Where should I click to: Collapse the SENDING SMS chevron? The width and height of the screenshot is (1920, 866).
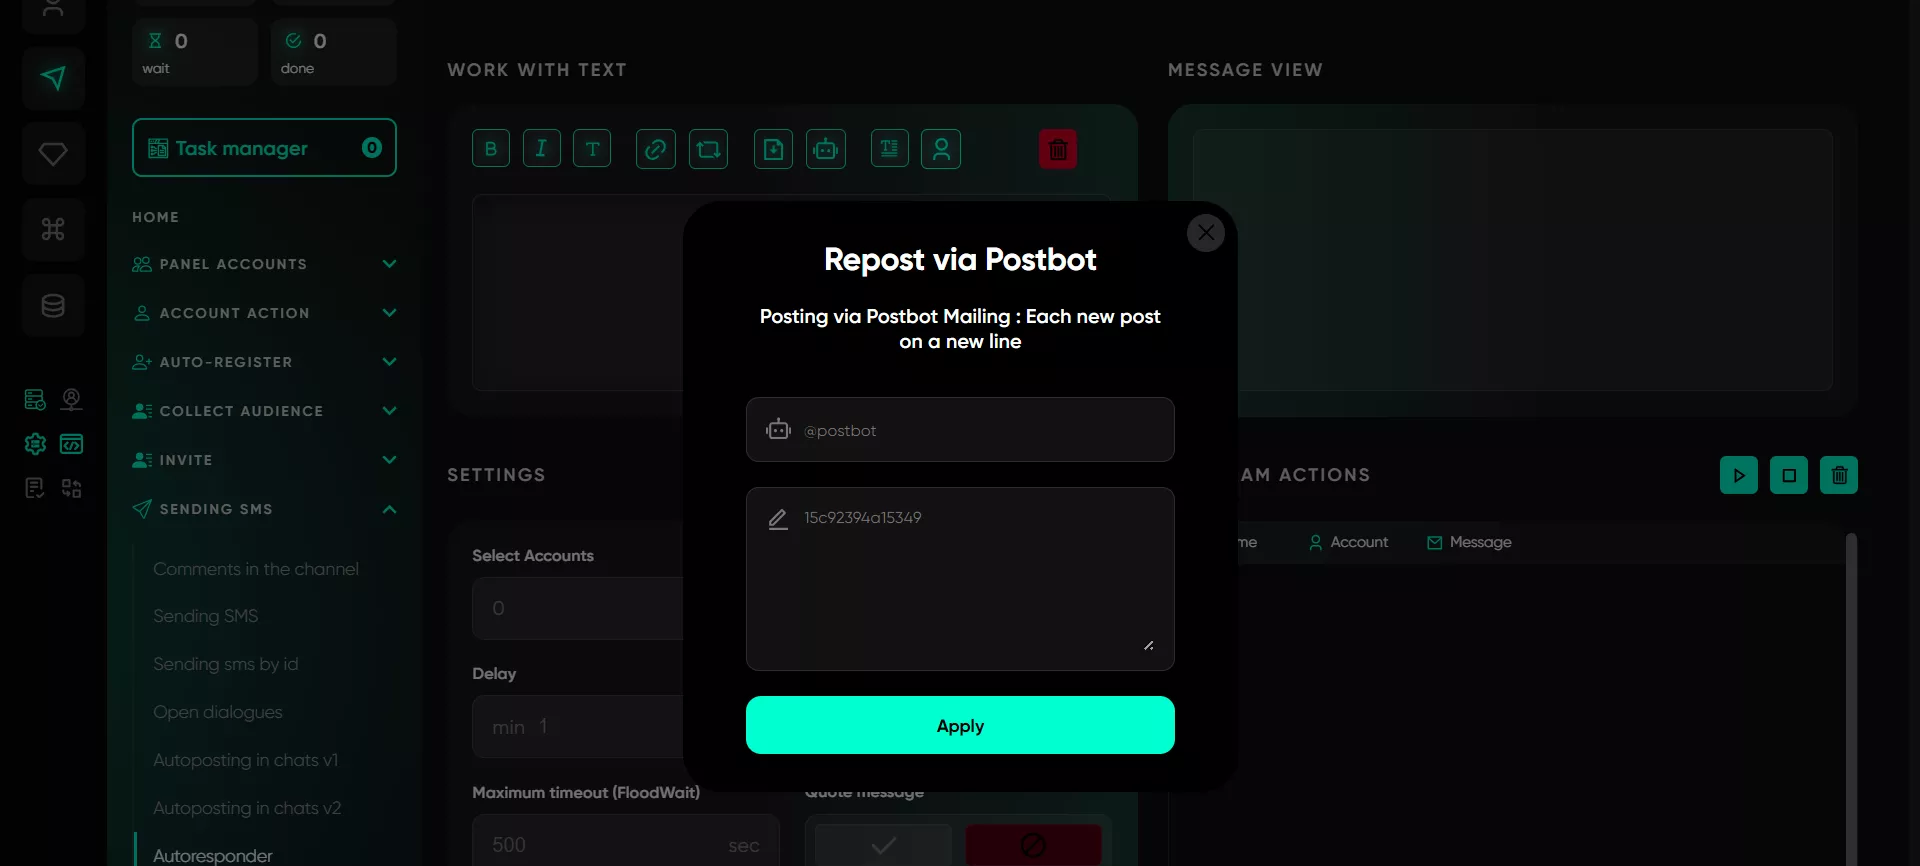390,509
